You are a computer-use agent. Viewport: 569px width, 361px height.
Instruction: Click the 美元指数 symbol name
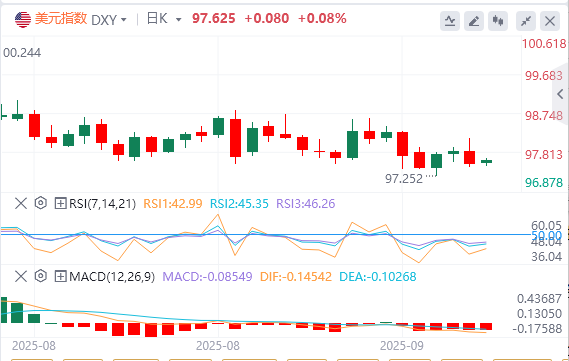point(61,18)
